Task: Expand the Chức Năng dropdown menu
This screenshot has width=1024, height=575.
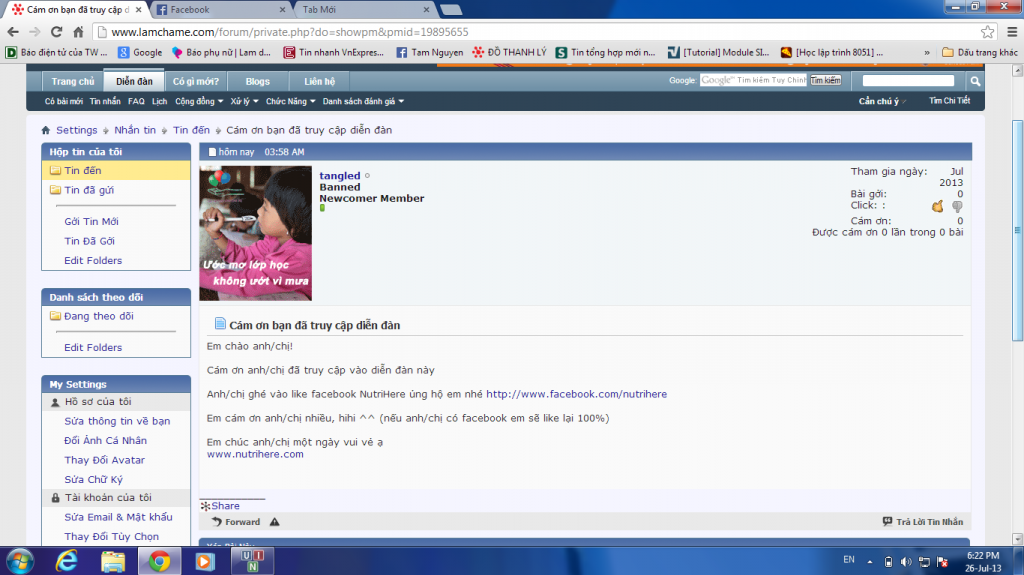Action: click(290, 101)
